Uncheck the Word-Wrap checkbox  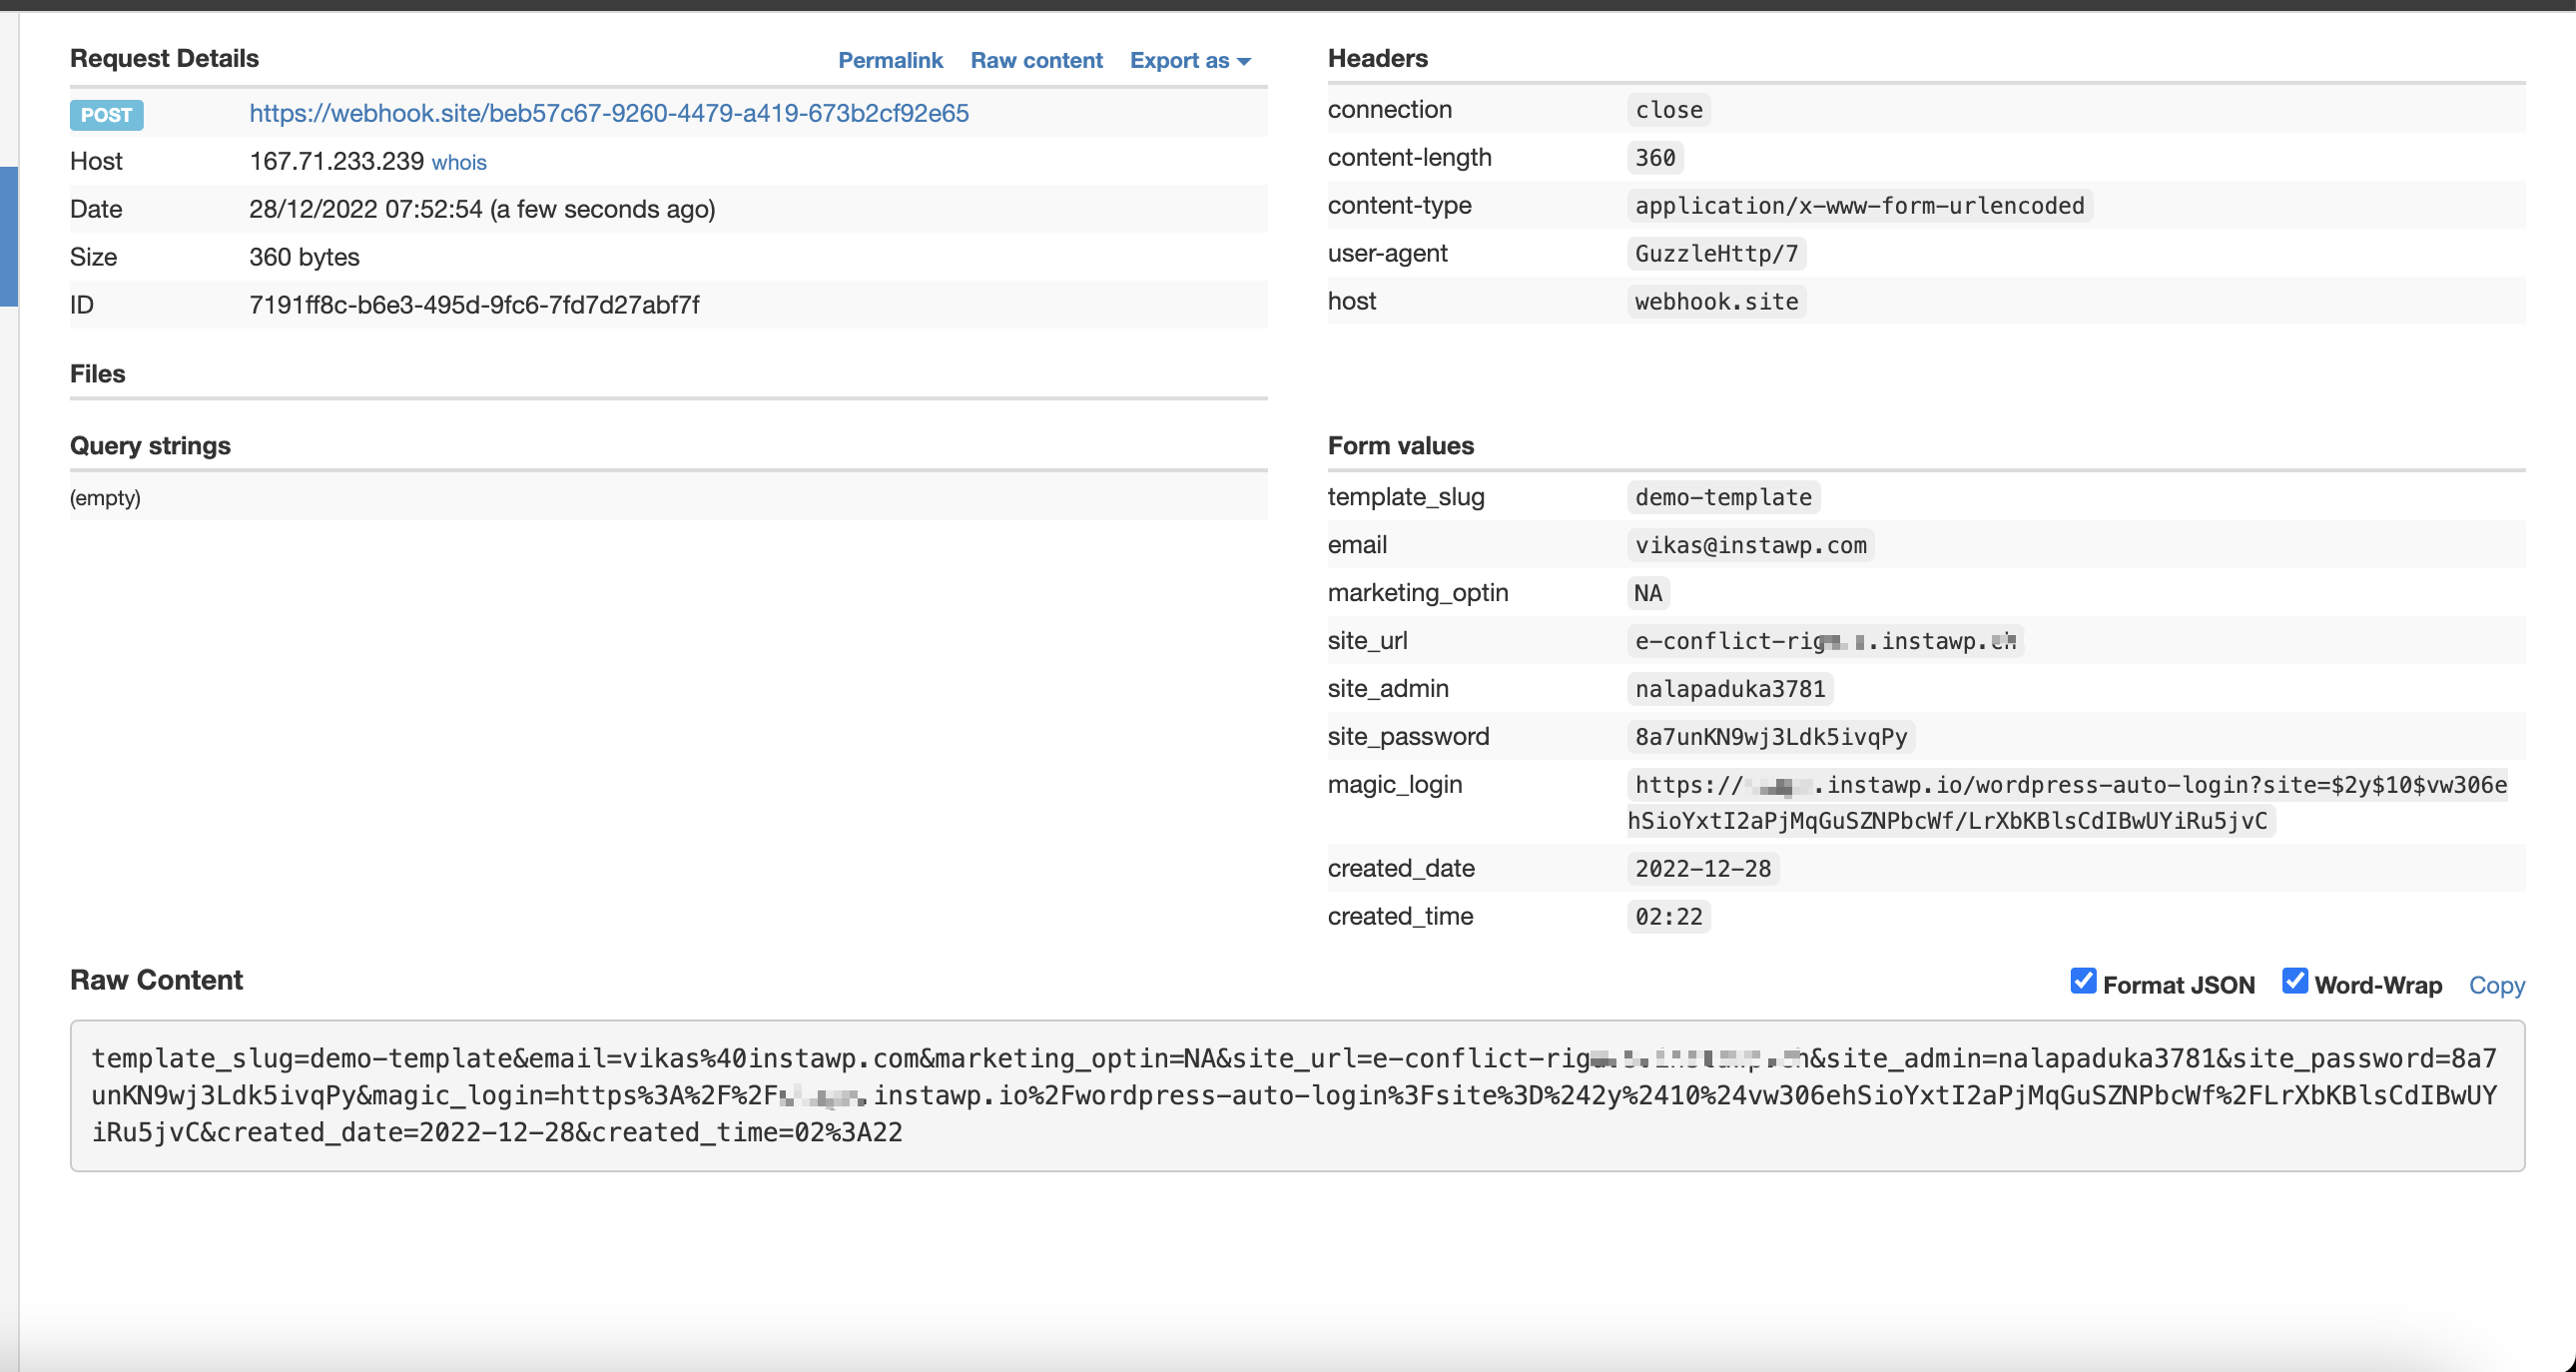(2294, 981)
